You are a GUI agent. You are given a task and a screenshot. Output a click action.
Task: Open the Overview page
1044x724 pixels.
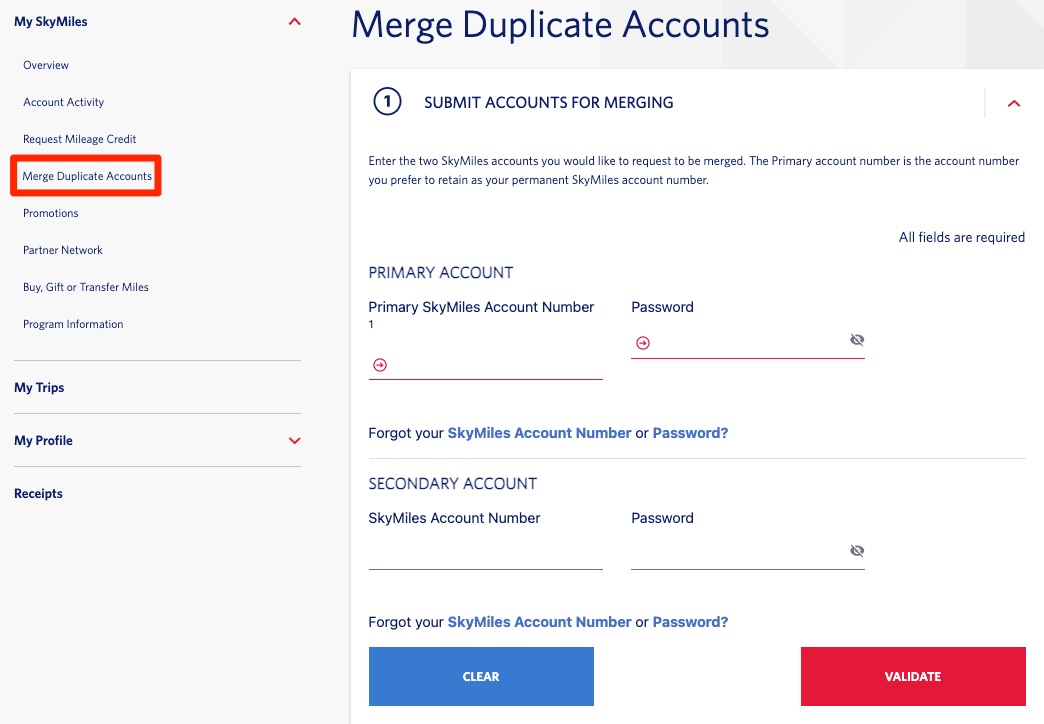pos(46,64)
